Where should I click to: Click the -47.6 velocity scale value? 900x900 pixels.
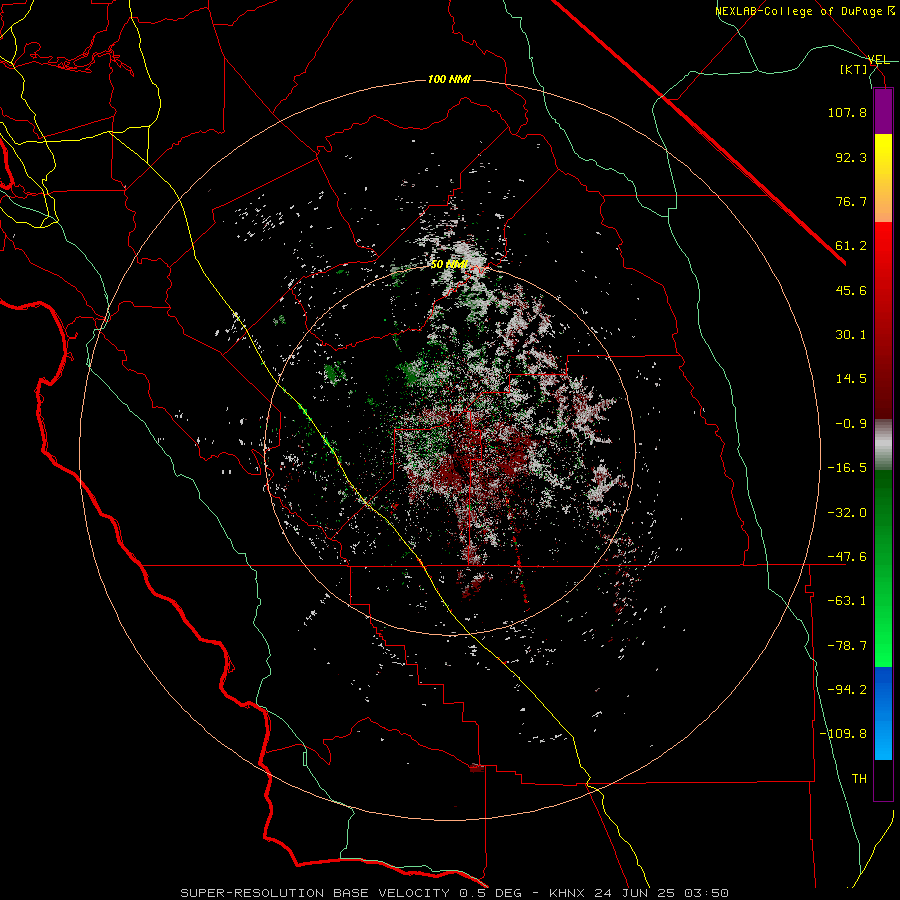point(847,557)
